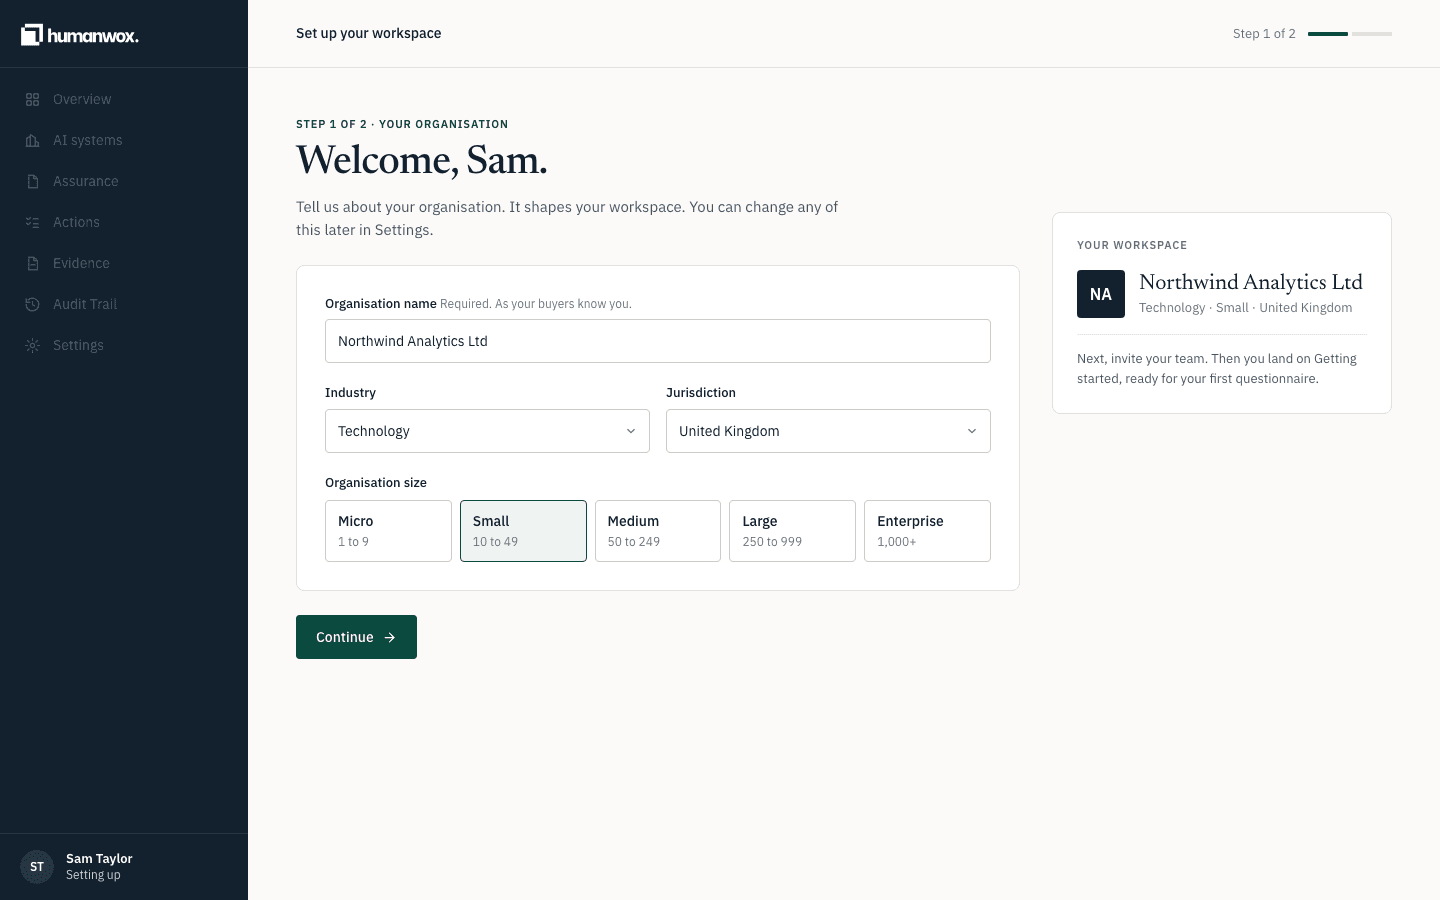Click the NA workspace avatar tile

coord(1101,294)
